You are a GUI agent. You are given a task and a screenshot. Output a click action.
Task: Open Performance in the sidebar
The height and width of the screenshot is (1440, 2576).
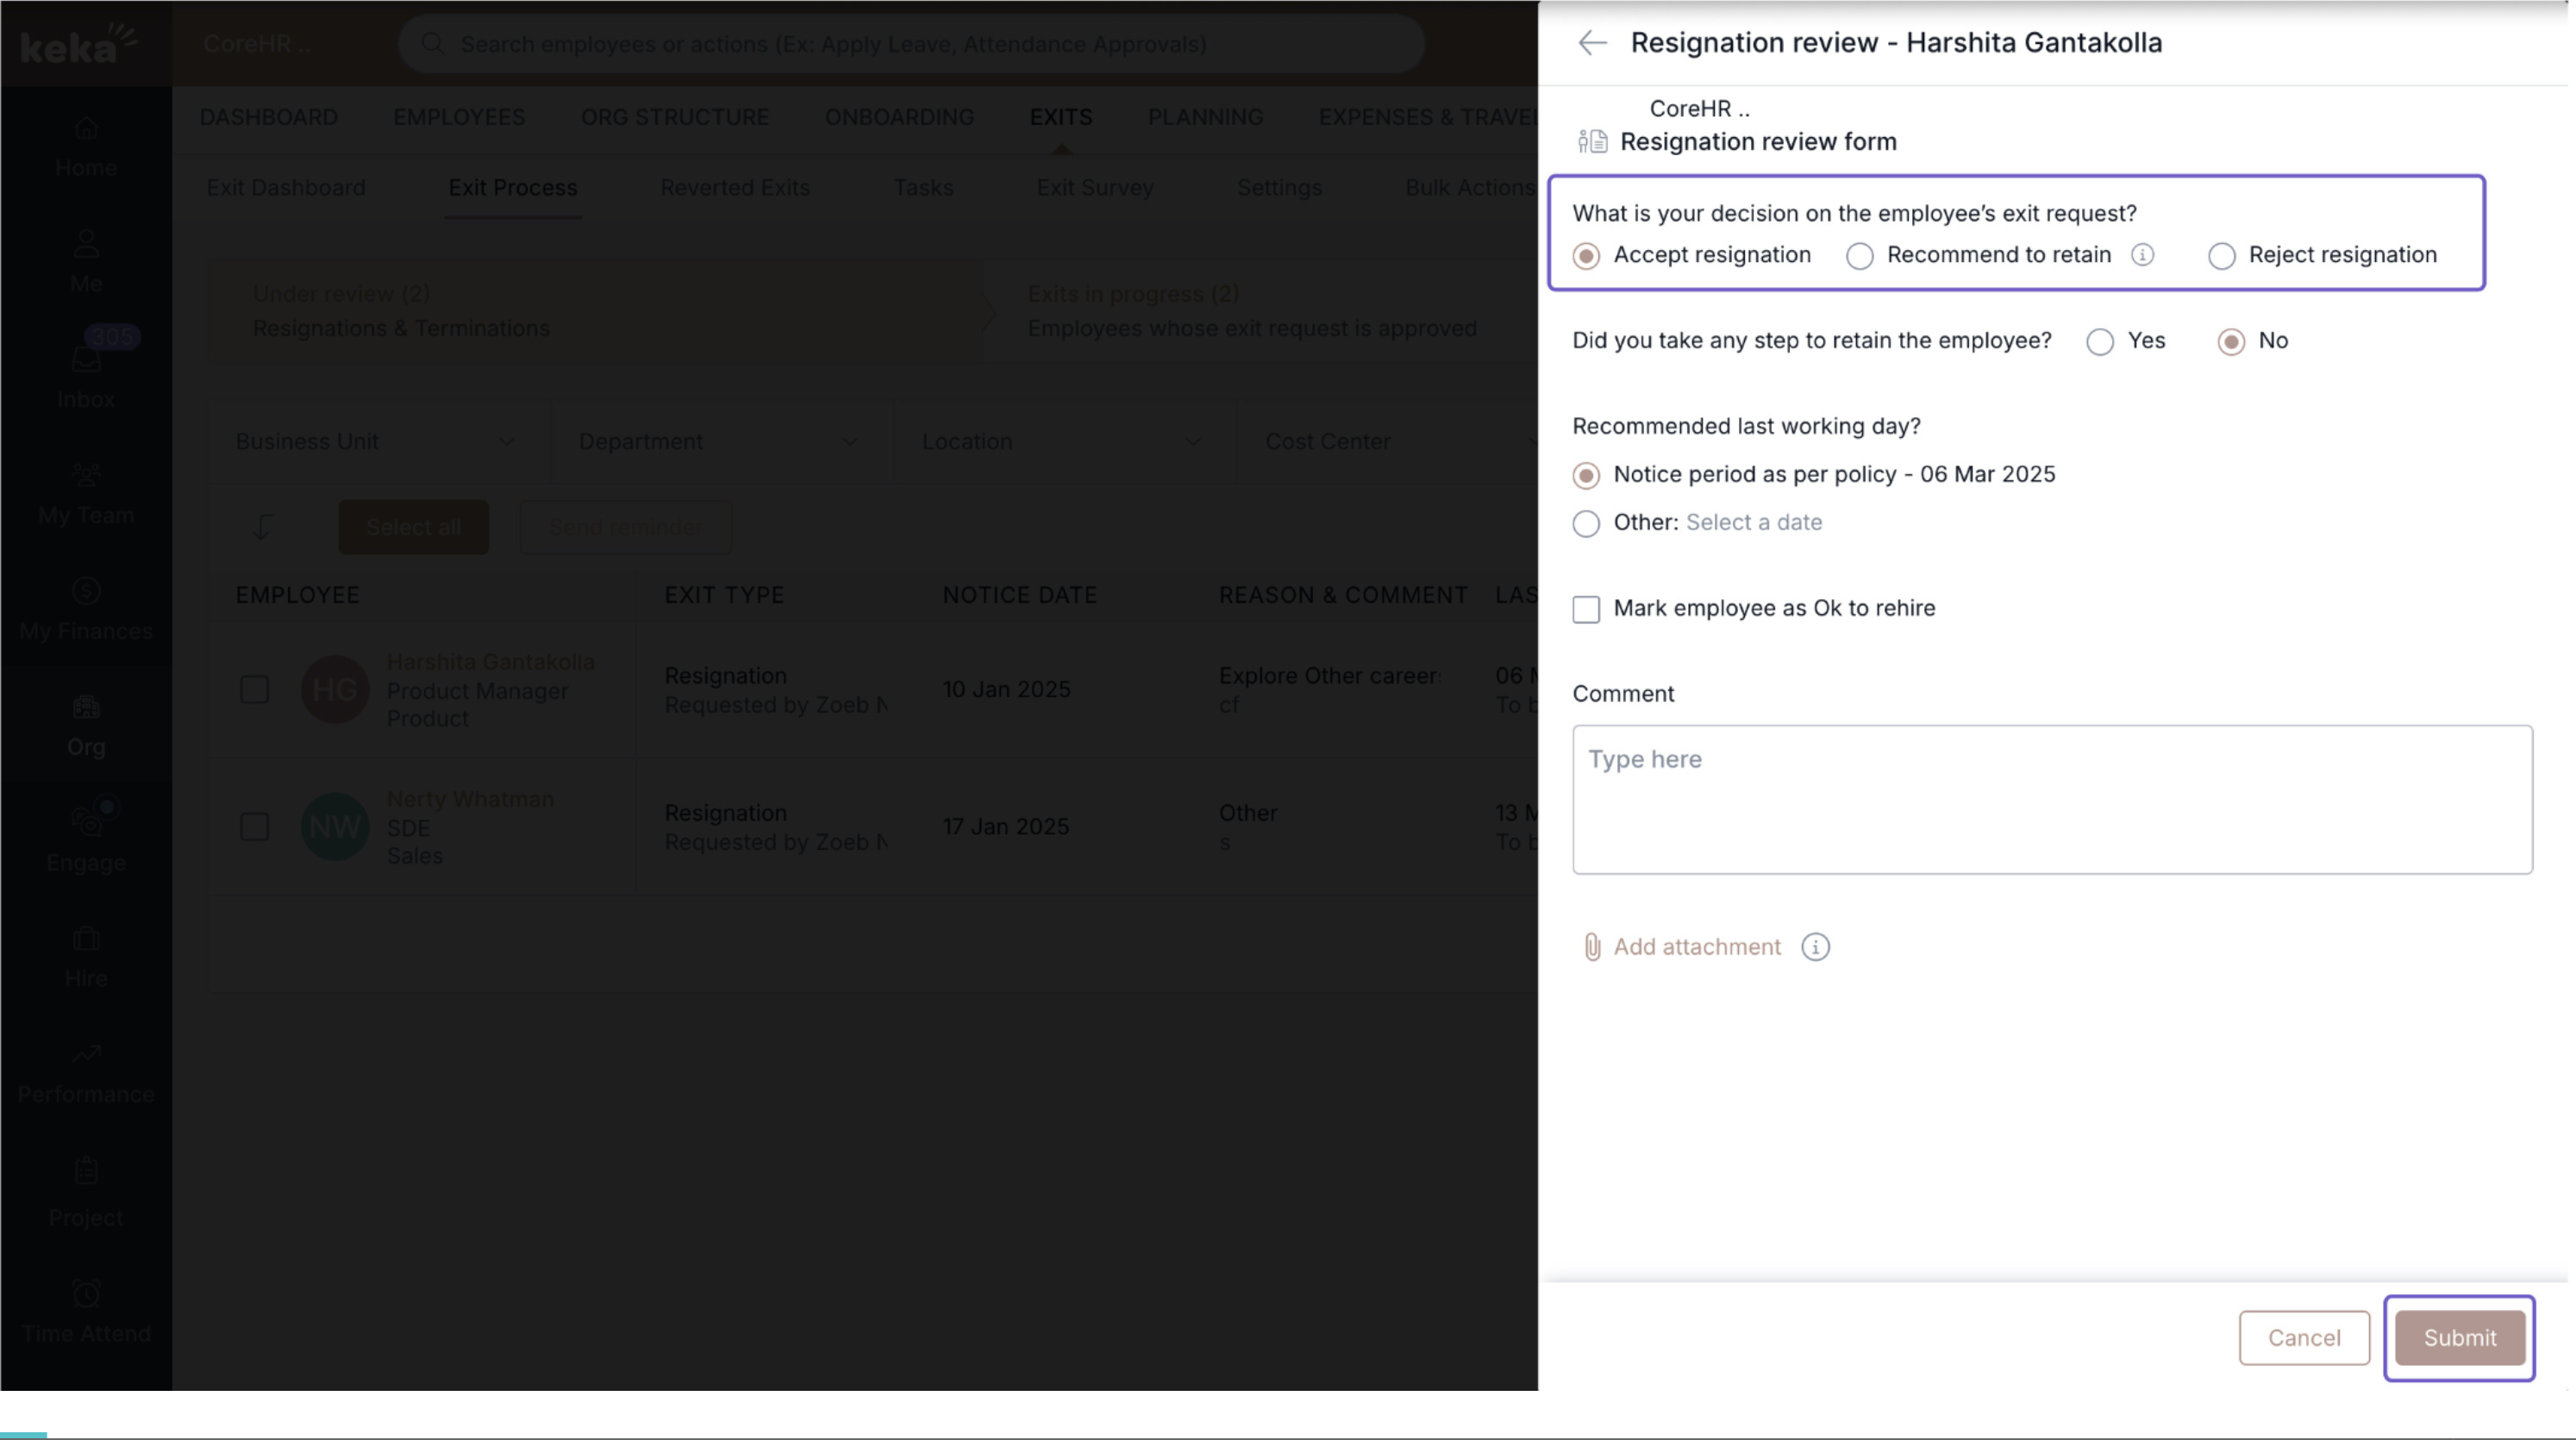(x=86, y=1072)
